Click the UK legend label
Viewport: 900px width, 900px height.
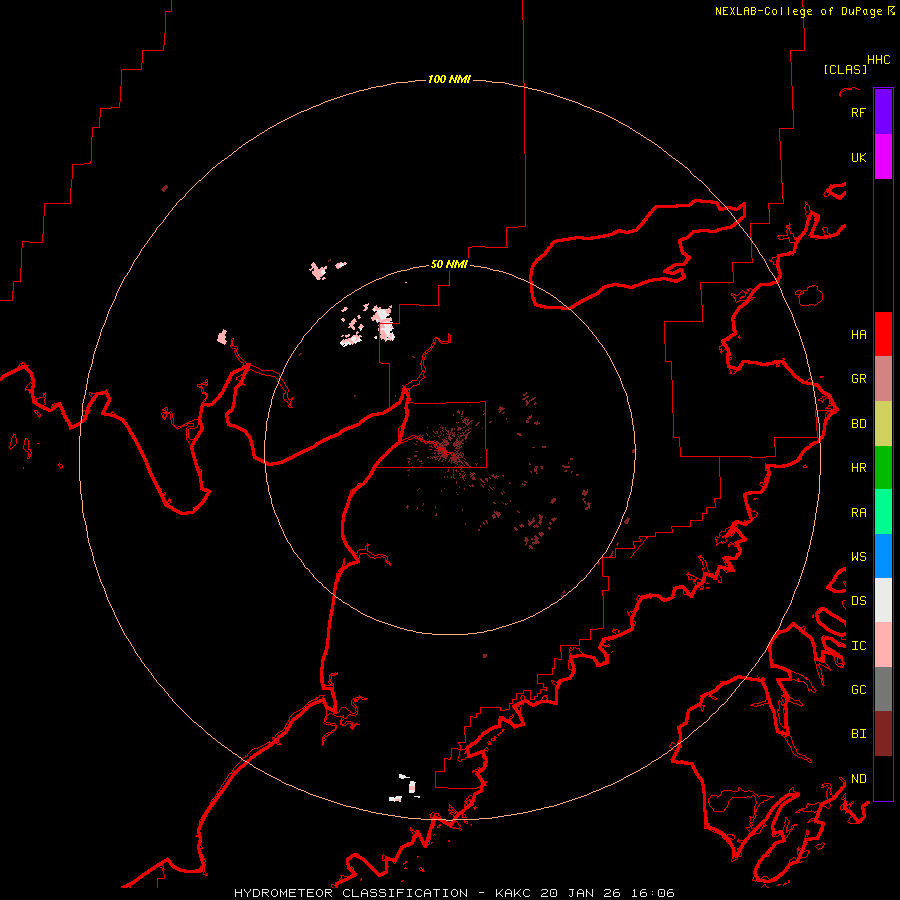click(858, 157)
